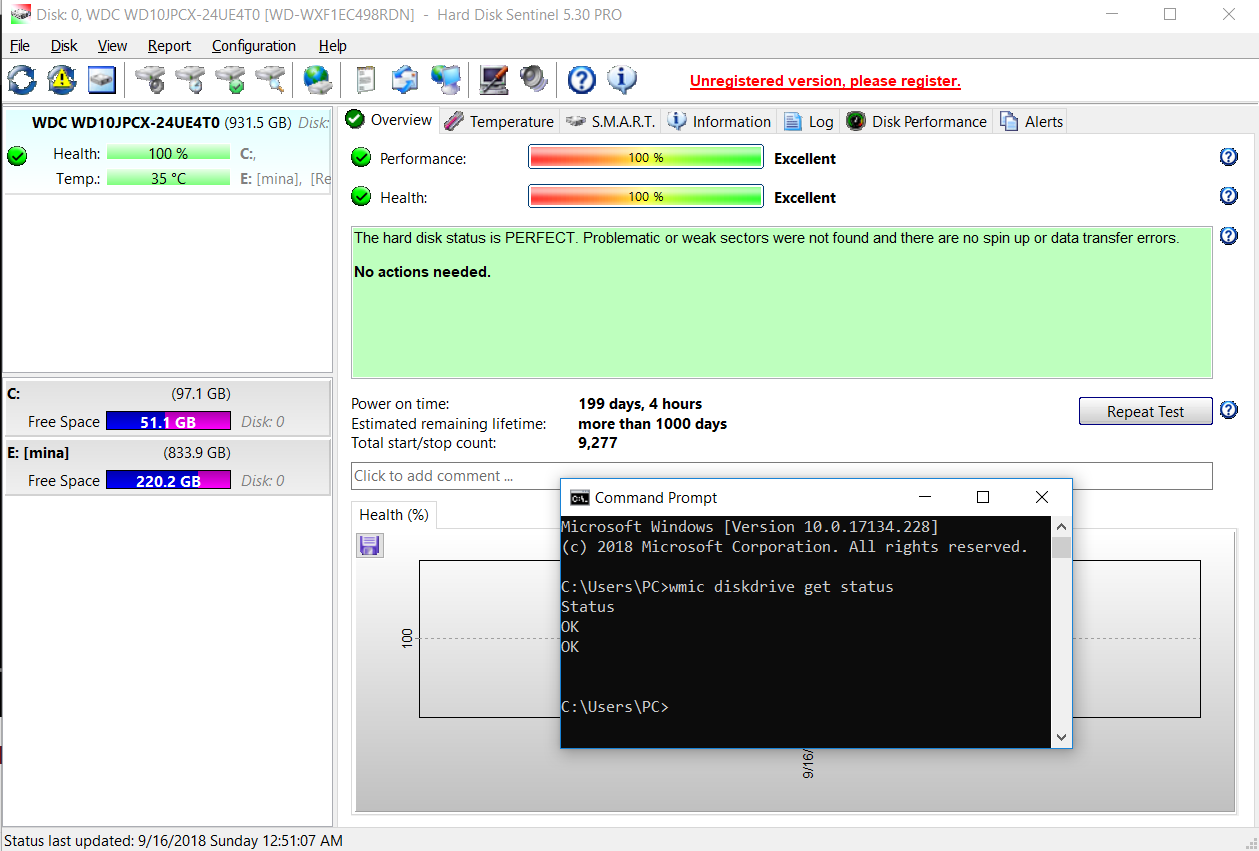Click the refresh disk status toolbar icon

(22, 80)
